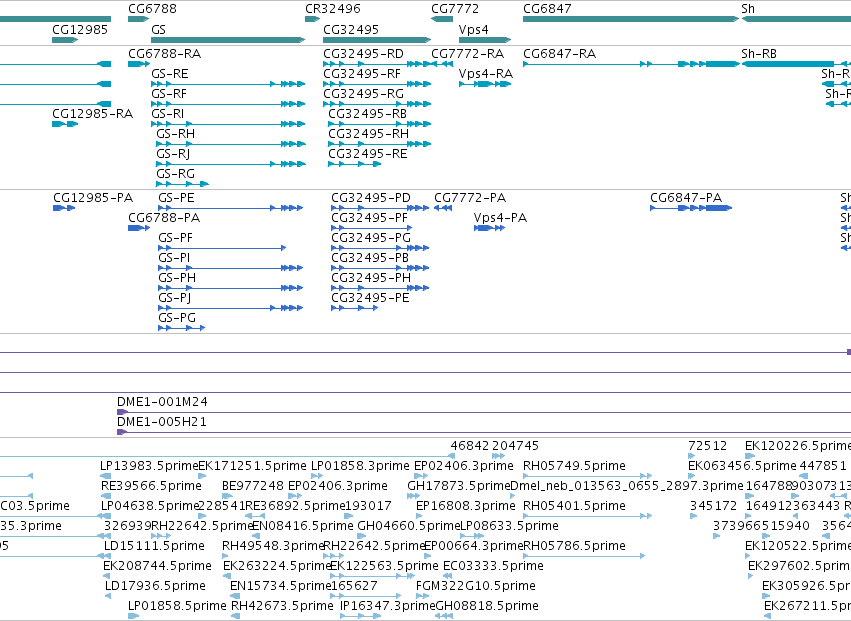Open transcript GS-RI
This screenshot has width=851, height=621.
coord(167,114)
